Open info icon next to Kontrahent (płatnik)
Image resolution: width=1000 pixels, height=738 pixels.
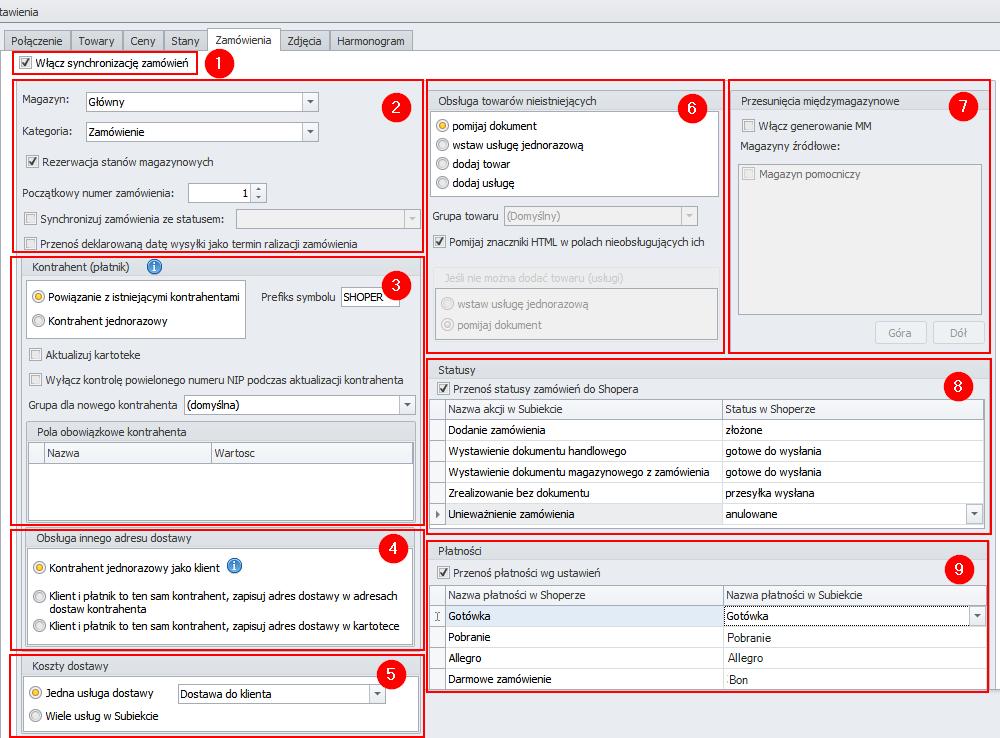[154, 267]
